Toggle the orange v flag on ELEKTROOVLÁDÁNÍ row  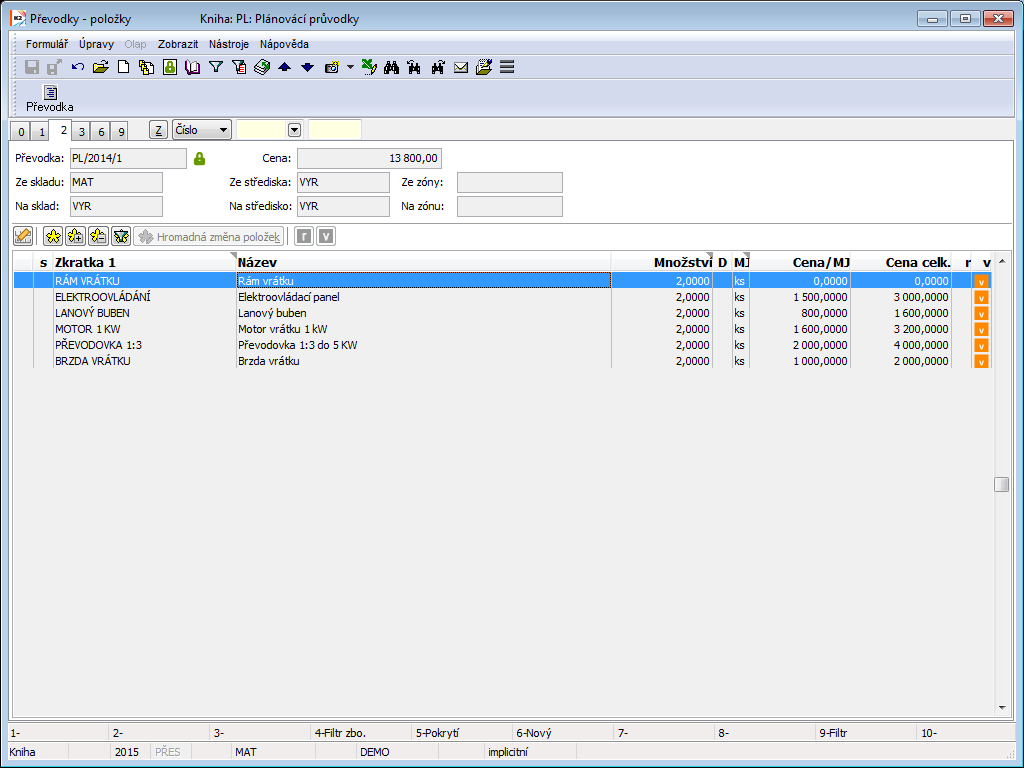pos(981,297)
